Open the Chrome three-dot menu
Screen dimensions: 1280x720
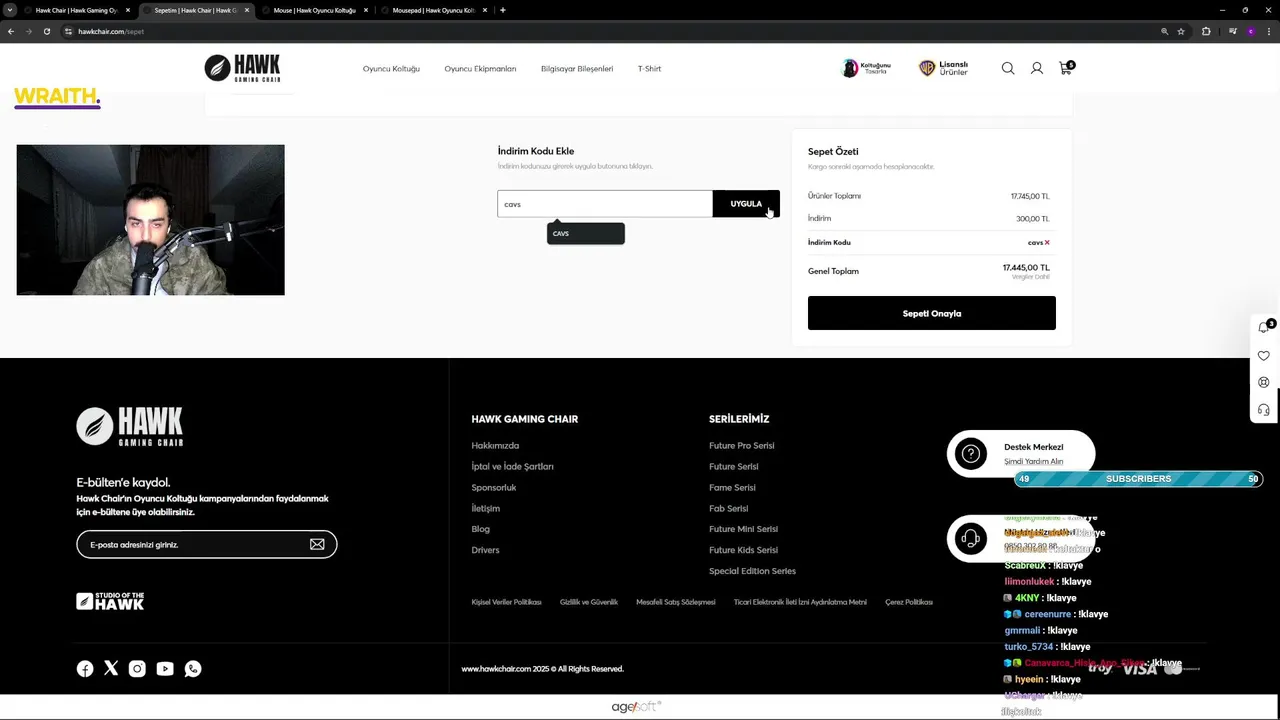coord(1269,31)
